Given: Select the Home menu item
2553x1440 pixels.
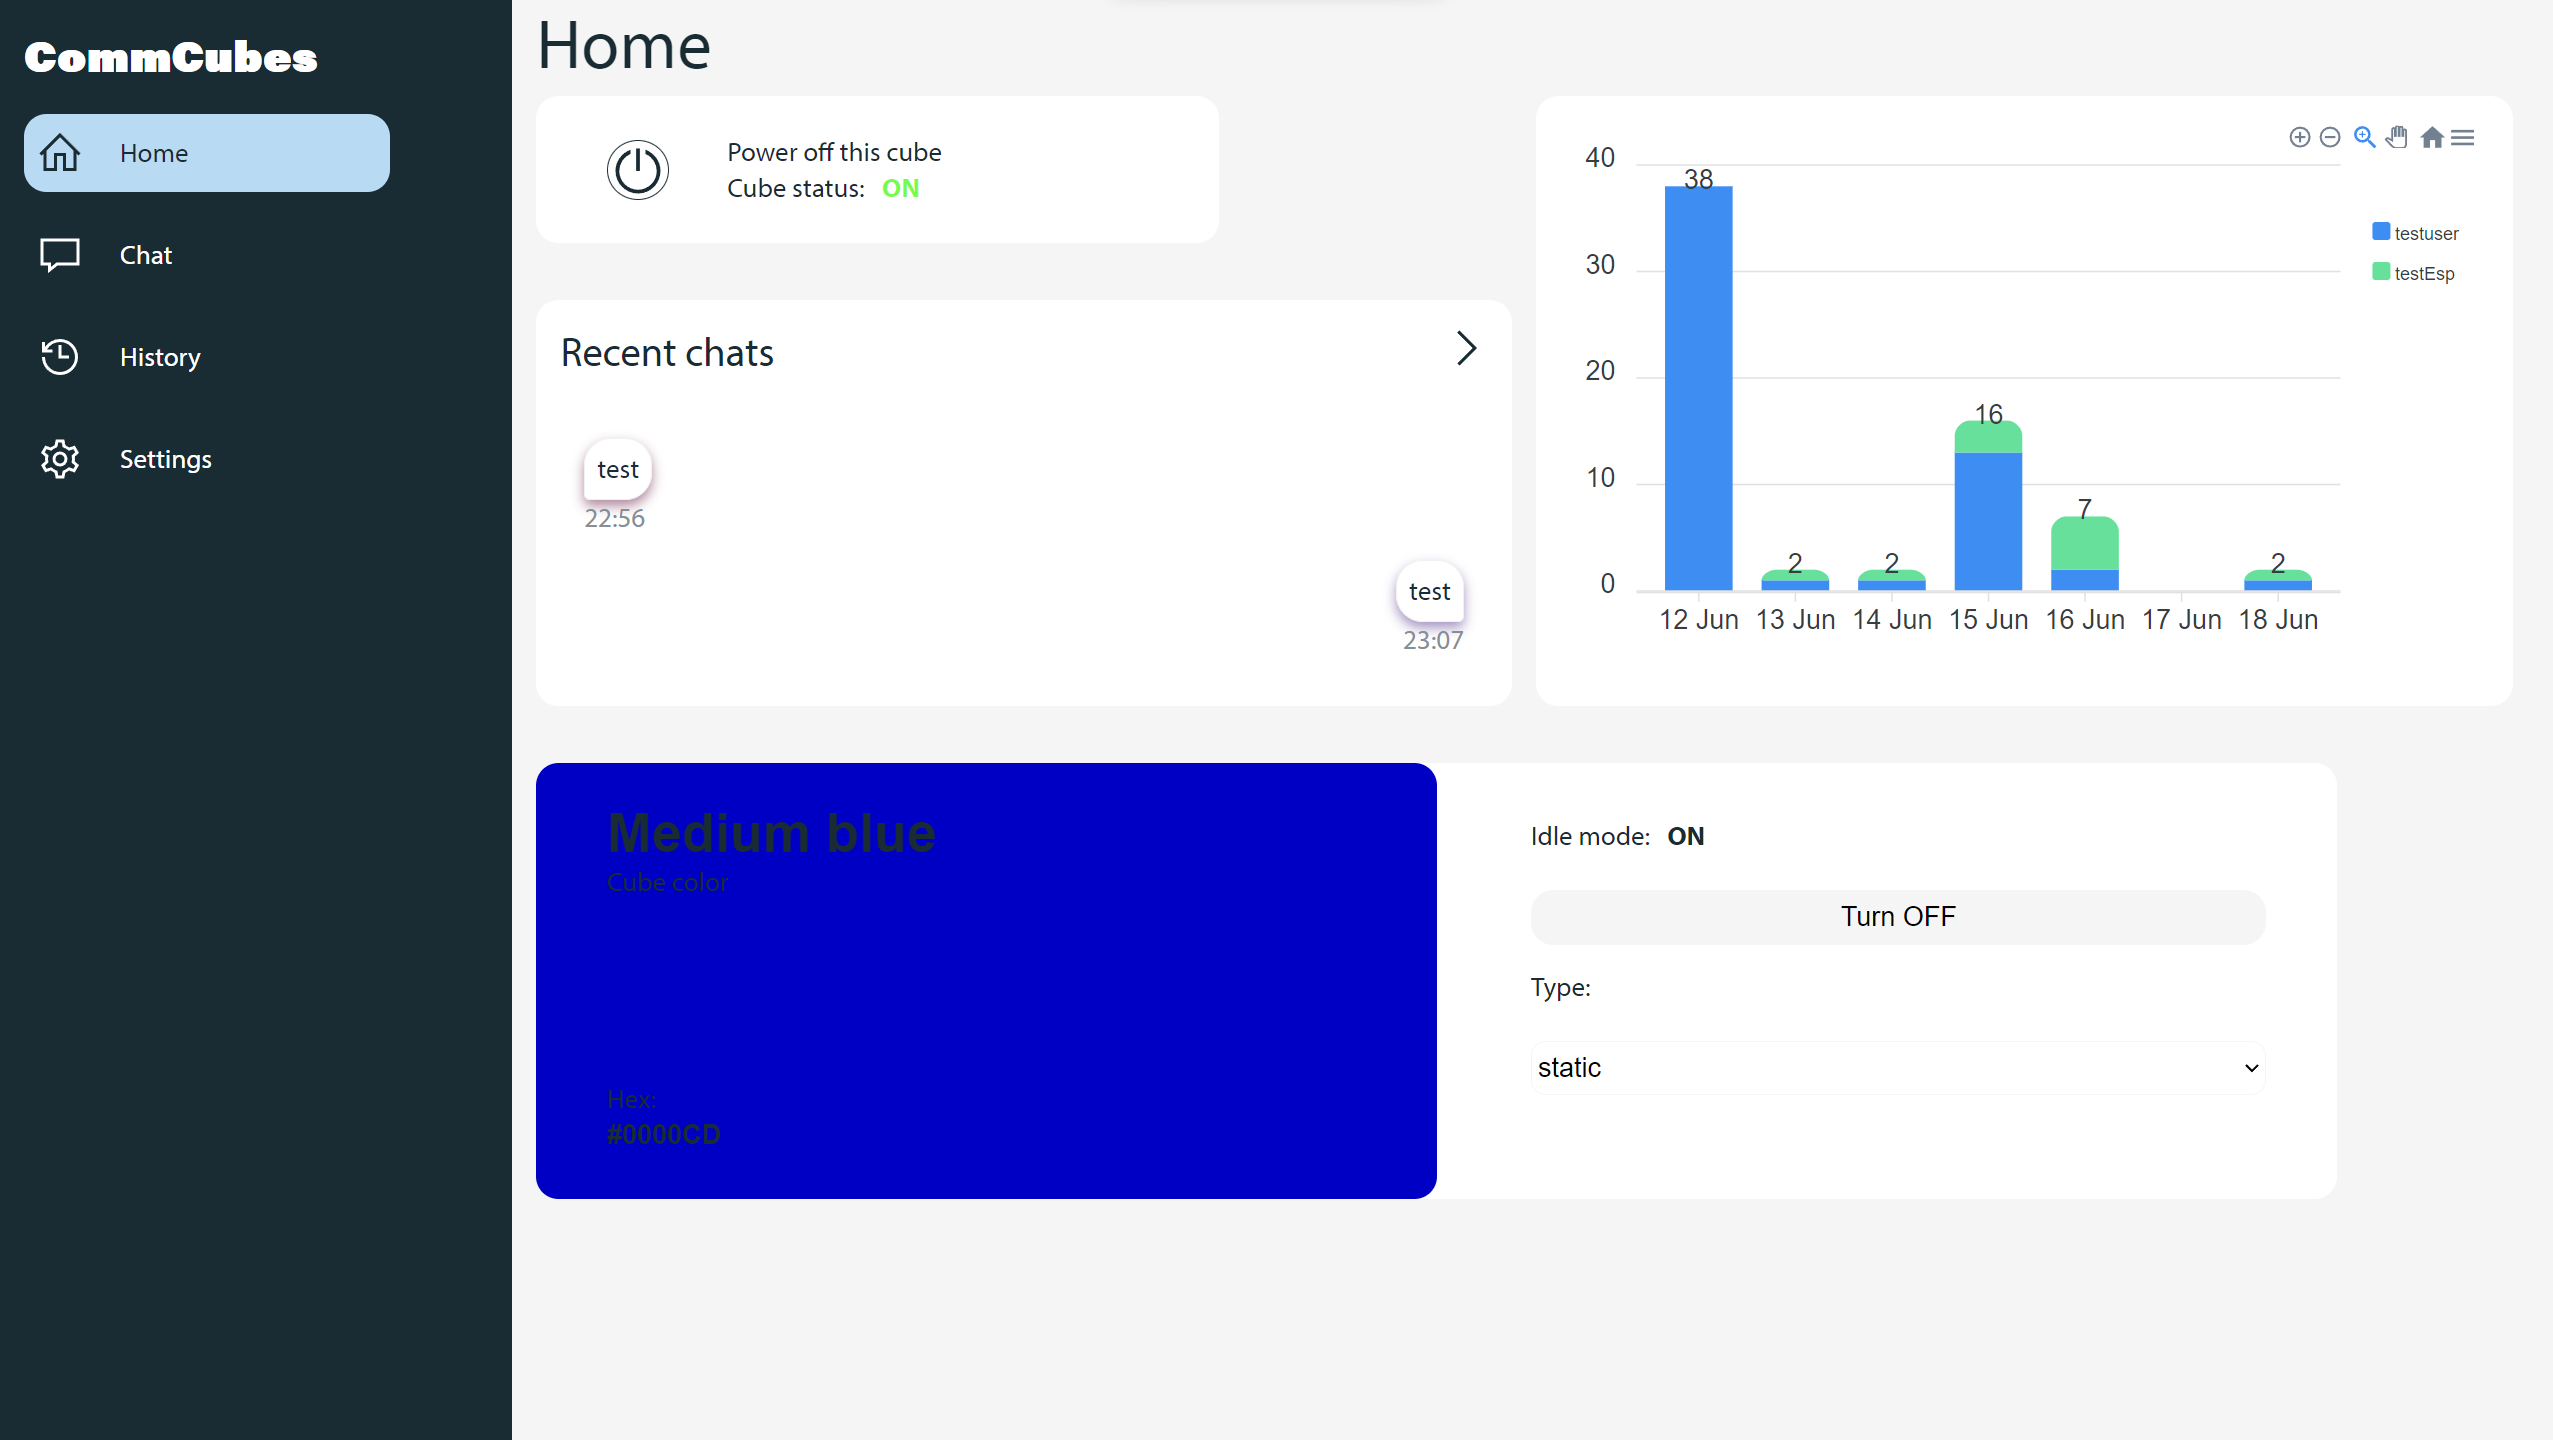Looking at the screenshot, I should click(x=207, y=153).
